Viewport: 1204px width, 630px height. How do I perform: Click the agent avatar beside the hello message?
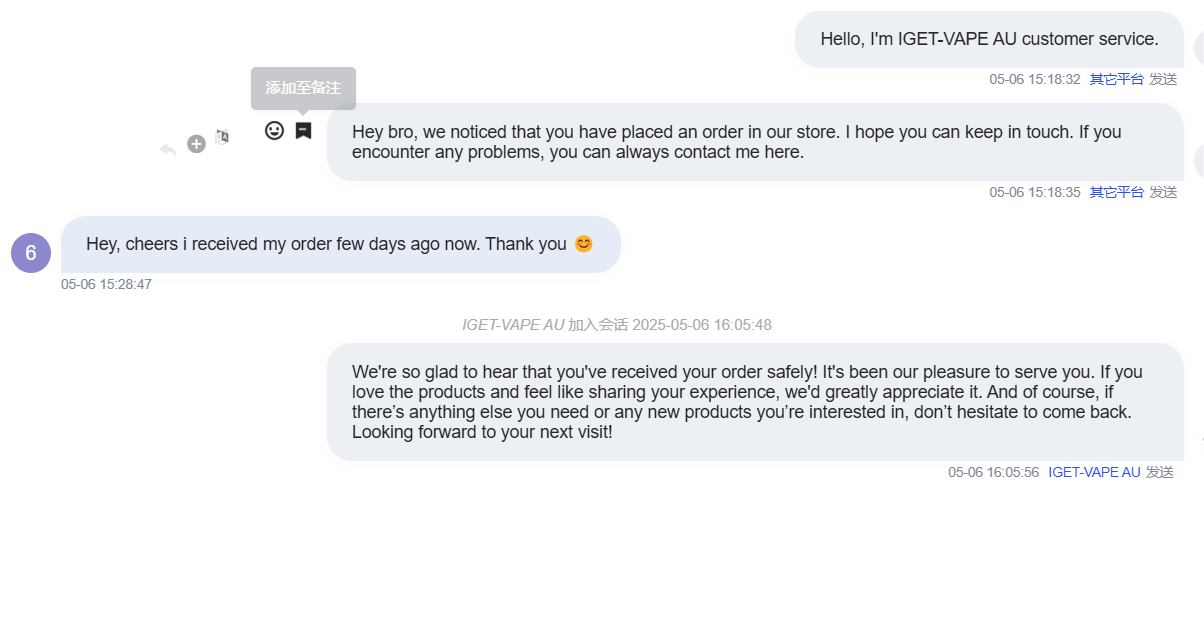(1199, 47)
